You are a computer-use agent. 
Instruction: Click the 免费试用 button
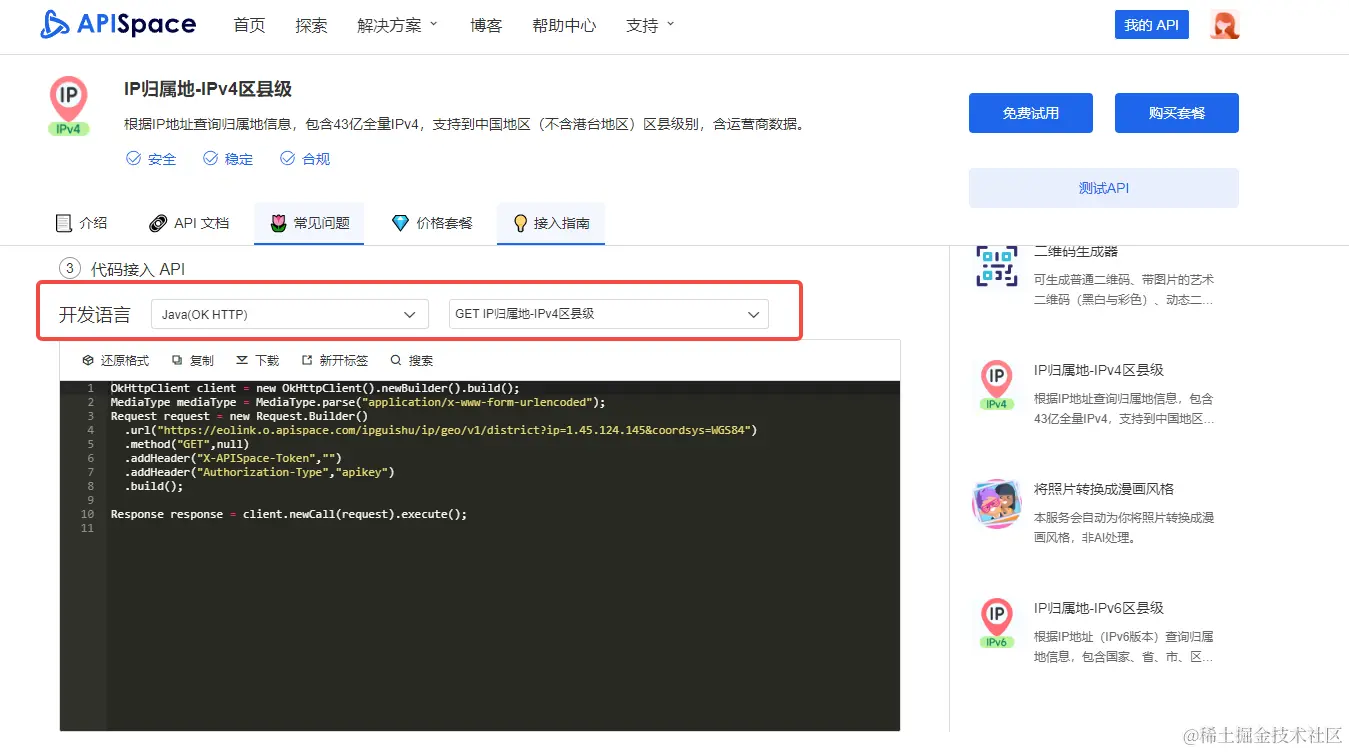pos(1031,113)
